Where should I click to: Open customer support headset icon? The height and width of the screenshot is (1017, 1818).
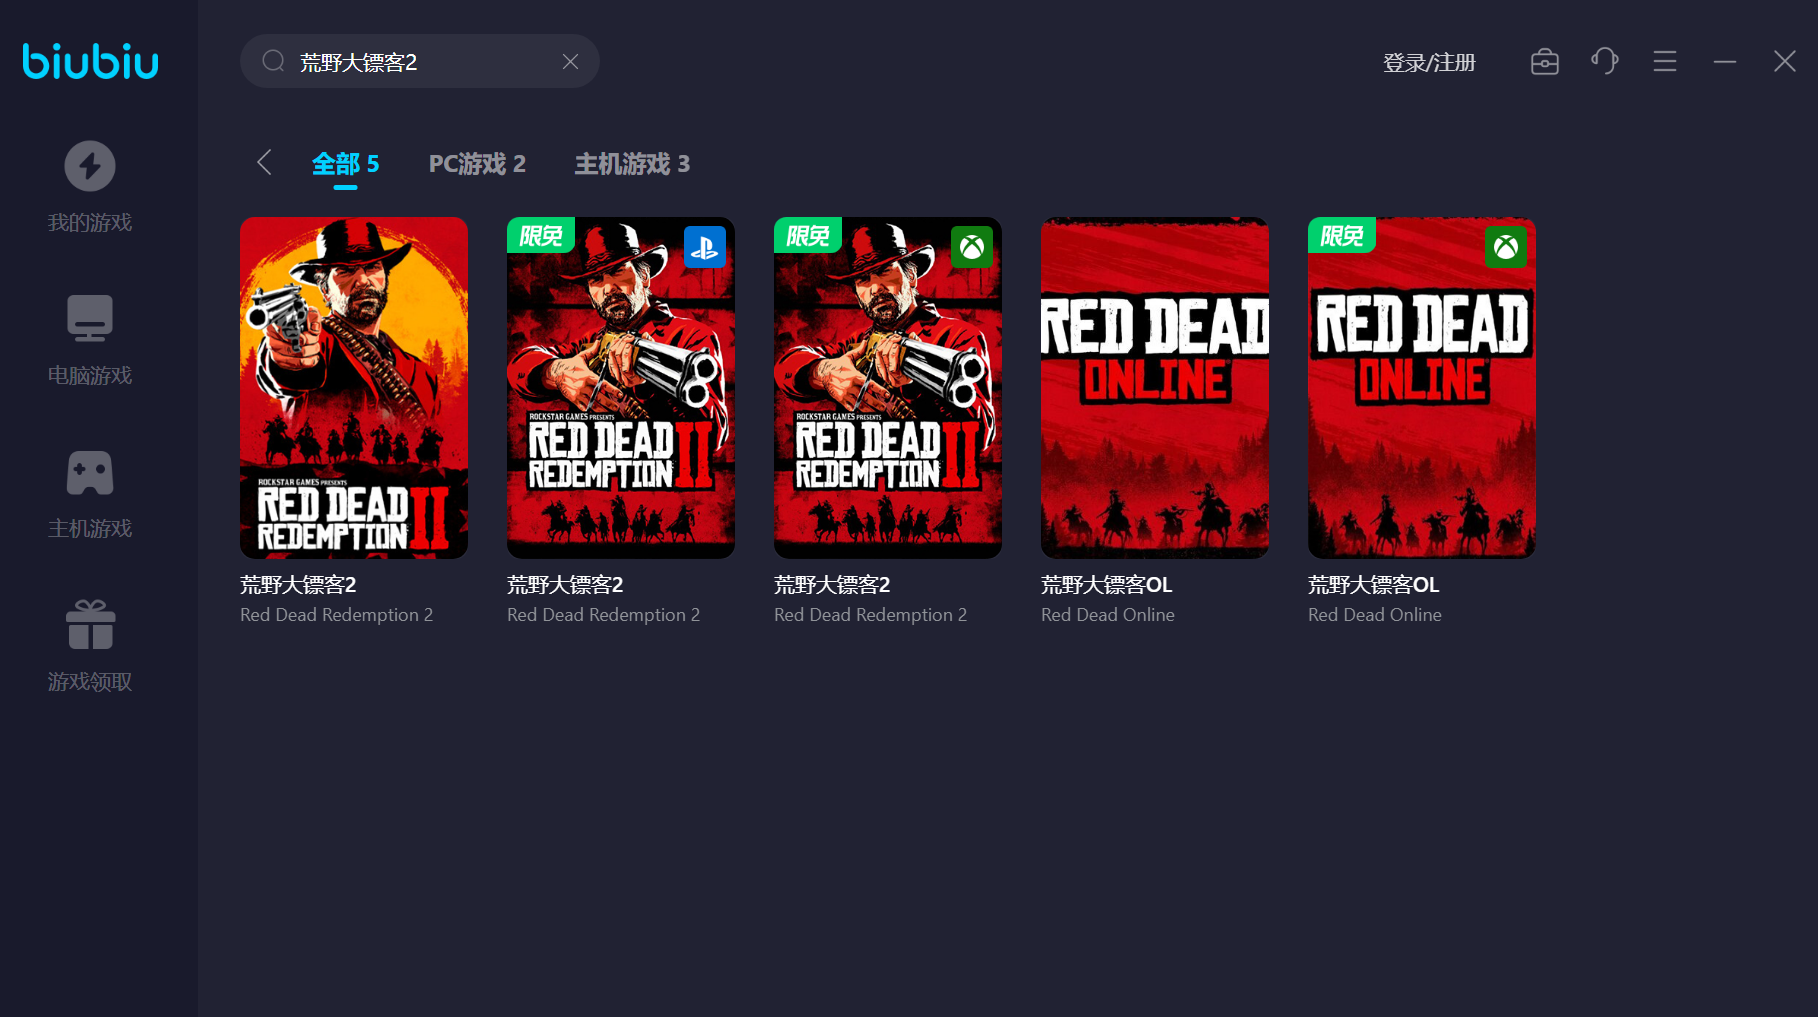pyautogui.click(x=1605, y=62)
